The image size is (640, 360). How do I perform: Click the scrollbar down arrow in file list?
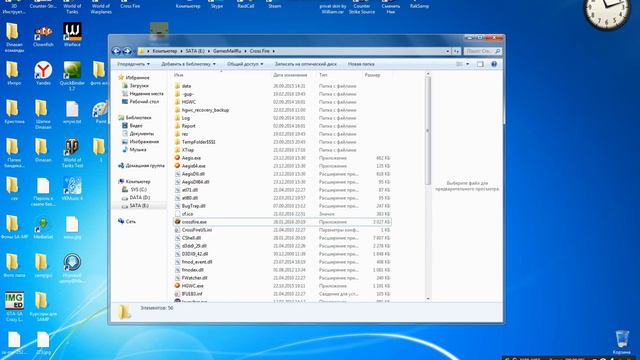coord(428,299)
